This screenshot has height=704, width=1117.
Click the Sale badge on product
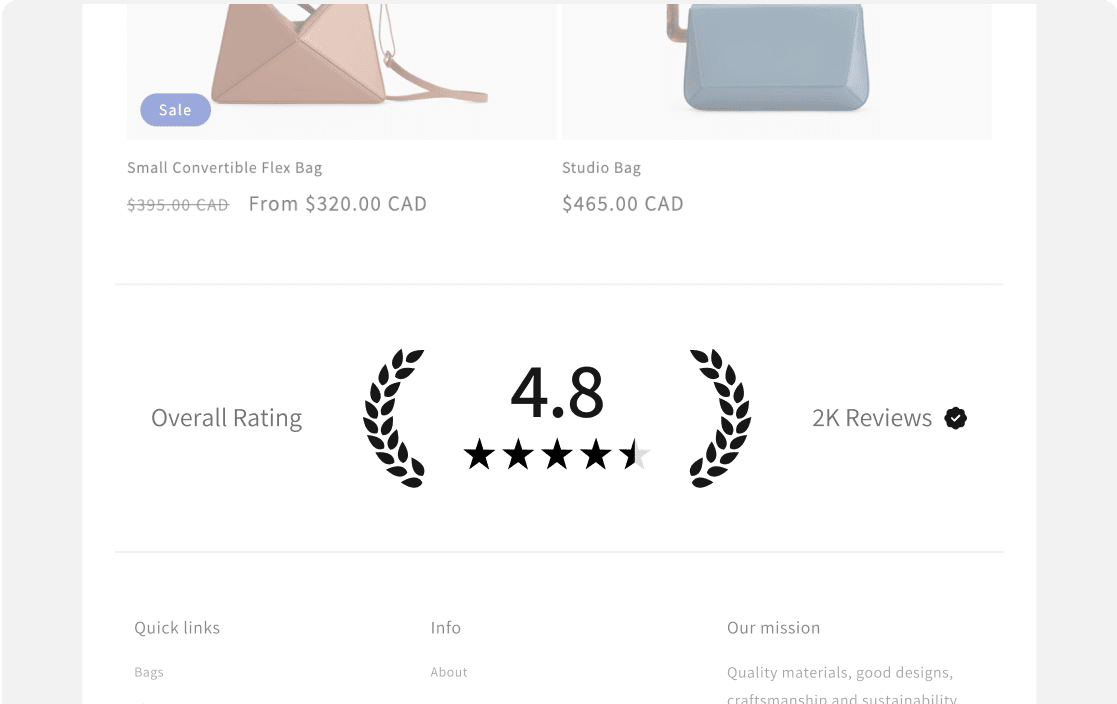tap(175, 110)
